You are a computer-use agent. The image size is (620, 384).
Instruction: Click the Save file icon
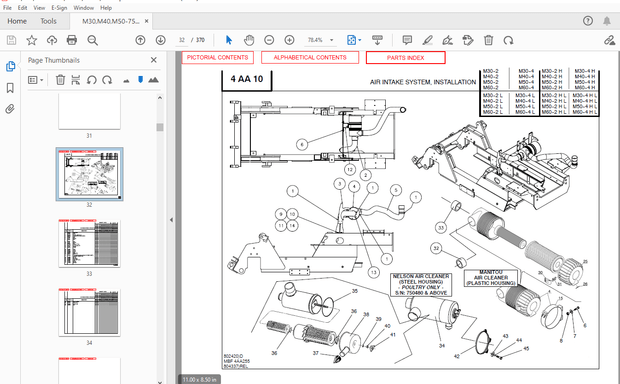[11, 40]
